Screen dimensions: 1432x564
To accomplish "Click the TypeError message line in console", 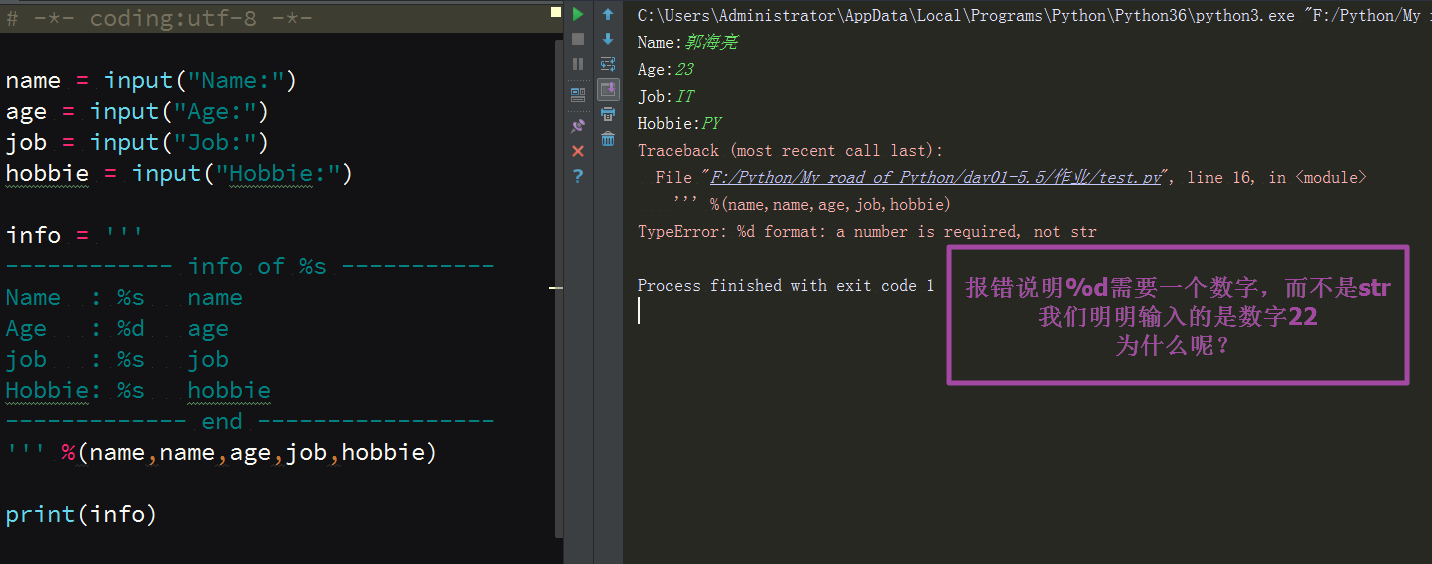I will [867, 232].
